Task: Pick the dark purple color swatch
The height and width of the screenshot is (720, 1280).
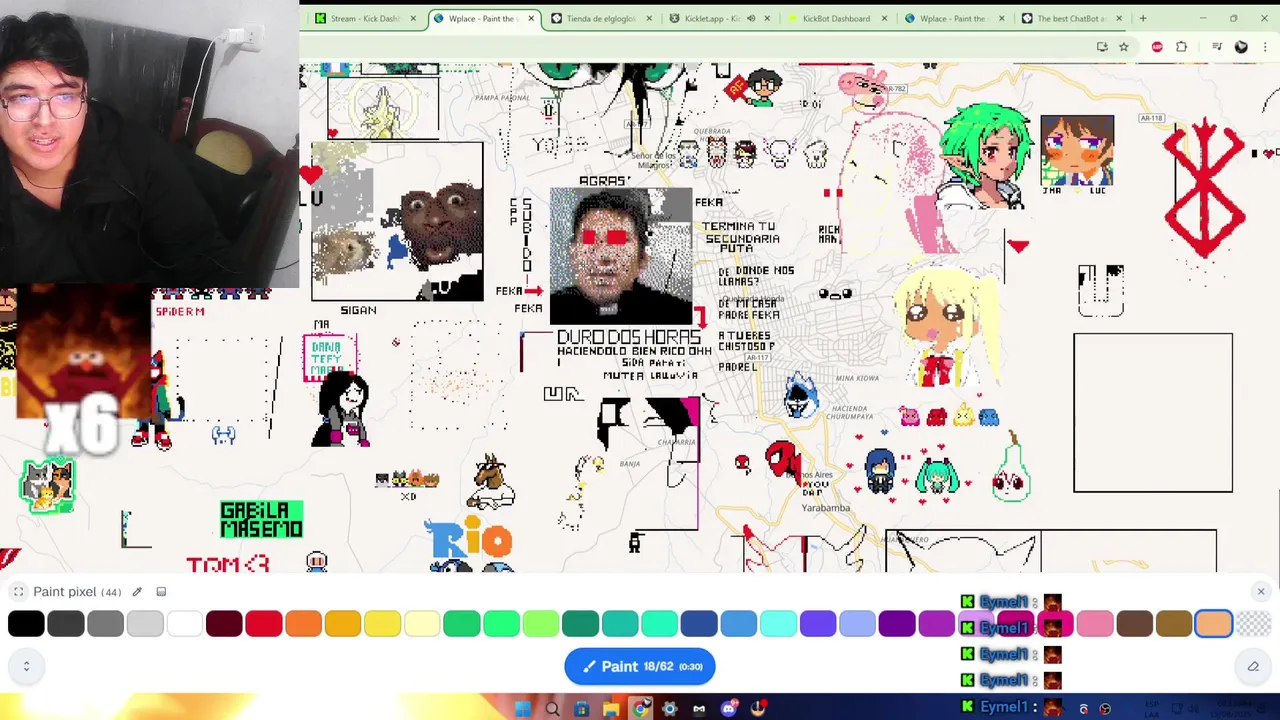Action: (x=897, y=624)
